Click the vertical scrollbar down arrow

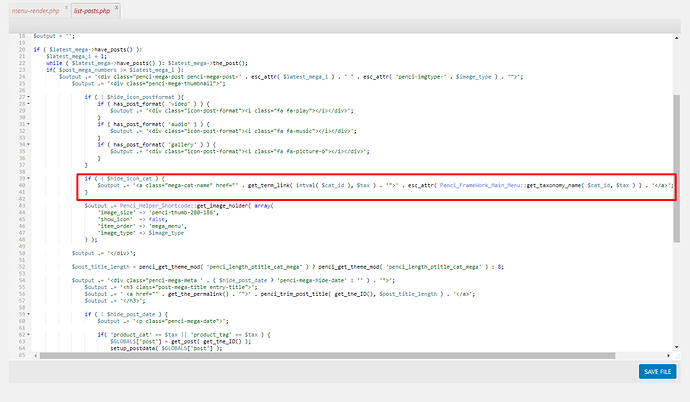[x=676, y=347]
